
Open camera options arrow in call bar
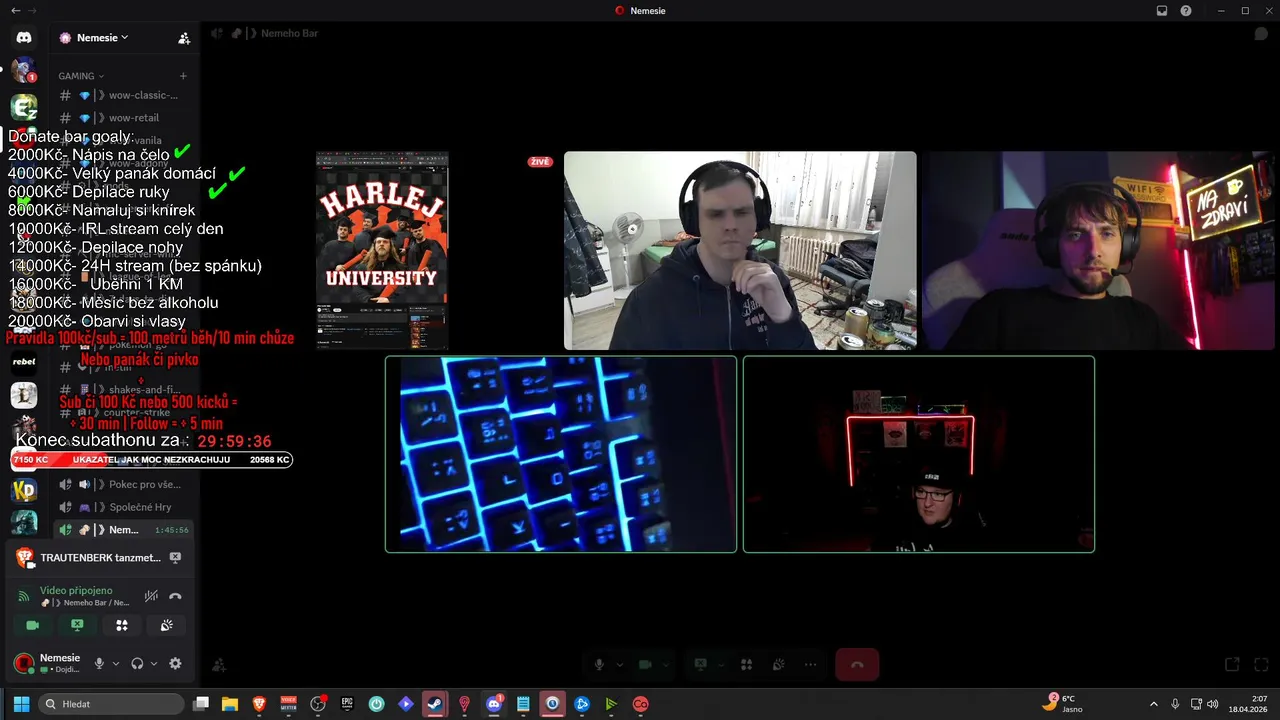point(665,664)
